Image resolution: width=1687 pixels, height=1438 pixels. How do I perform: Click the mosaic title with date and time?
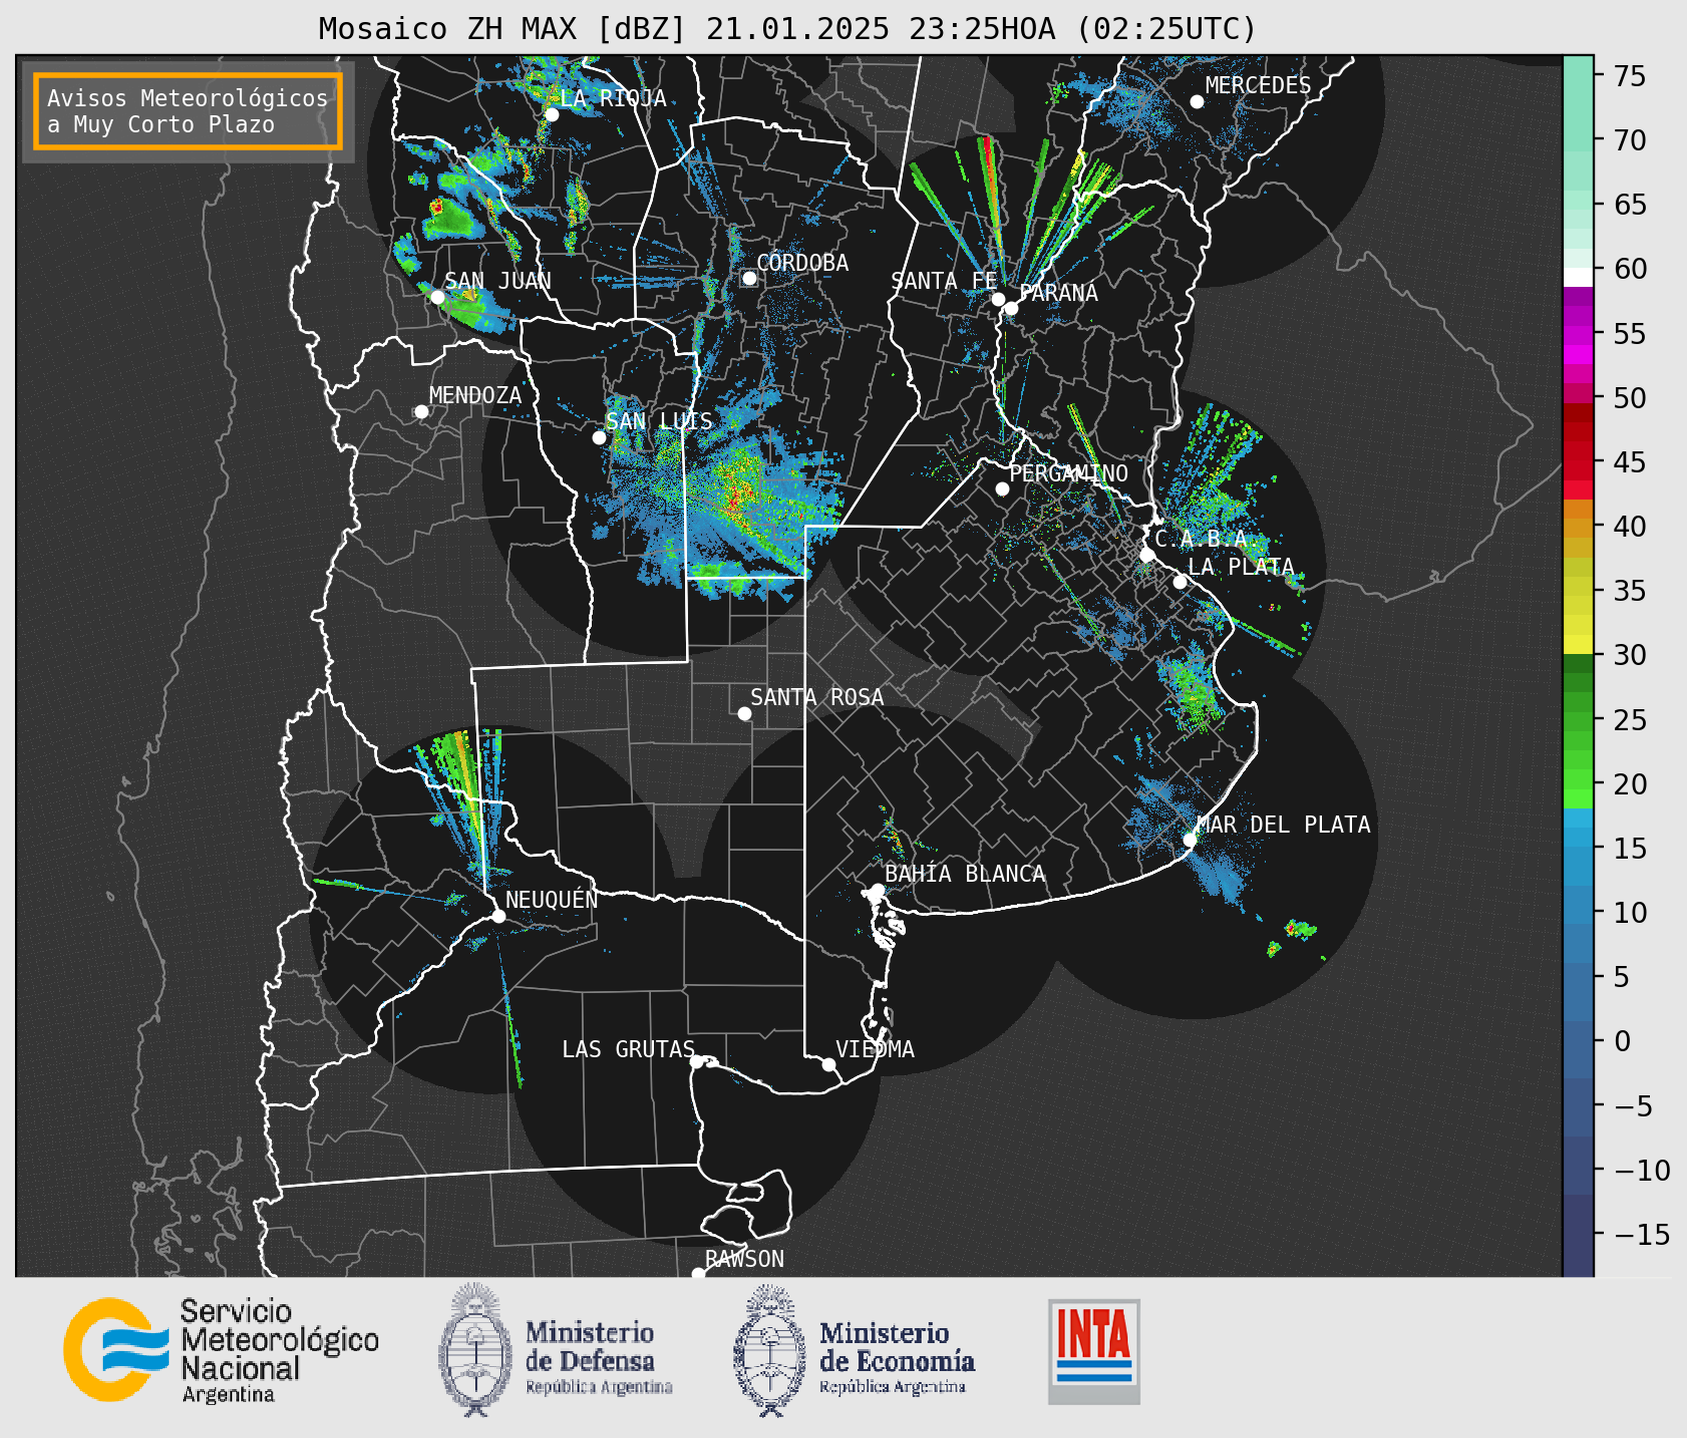787,28
